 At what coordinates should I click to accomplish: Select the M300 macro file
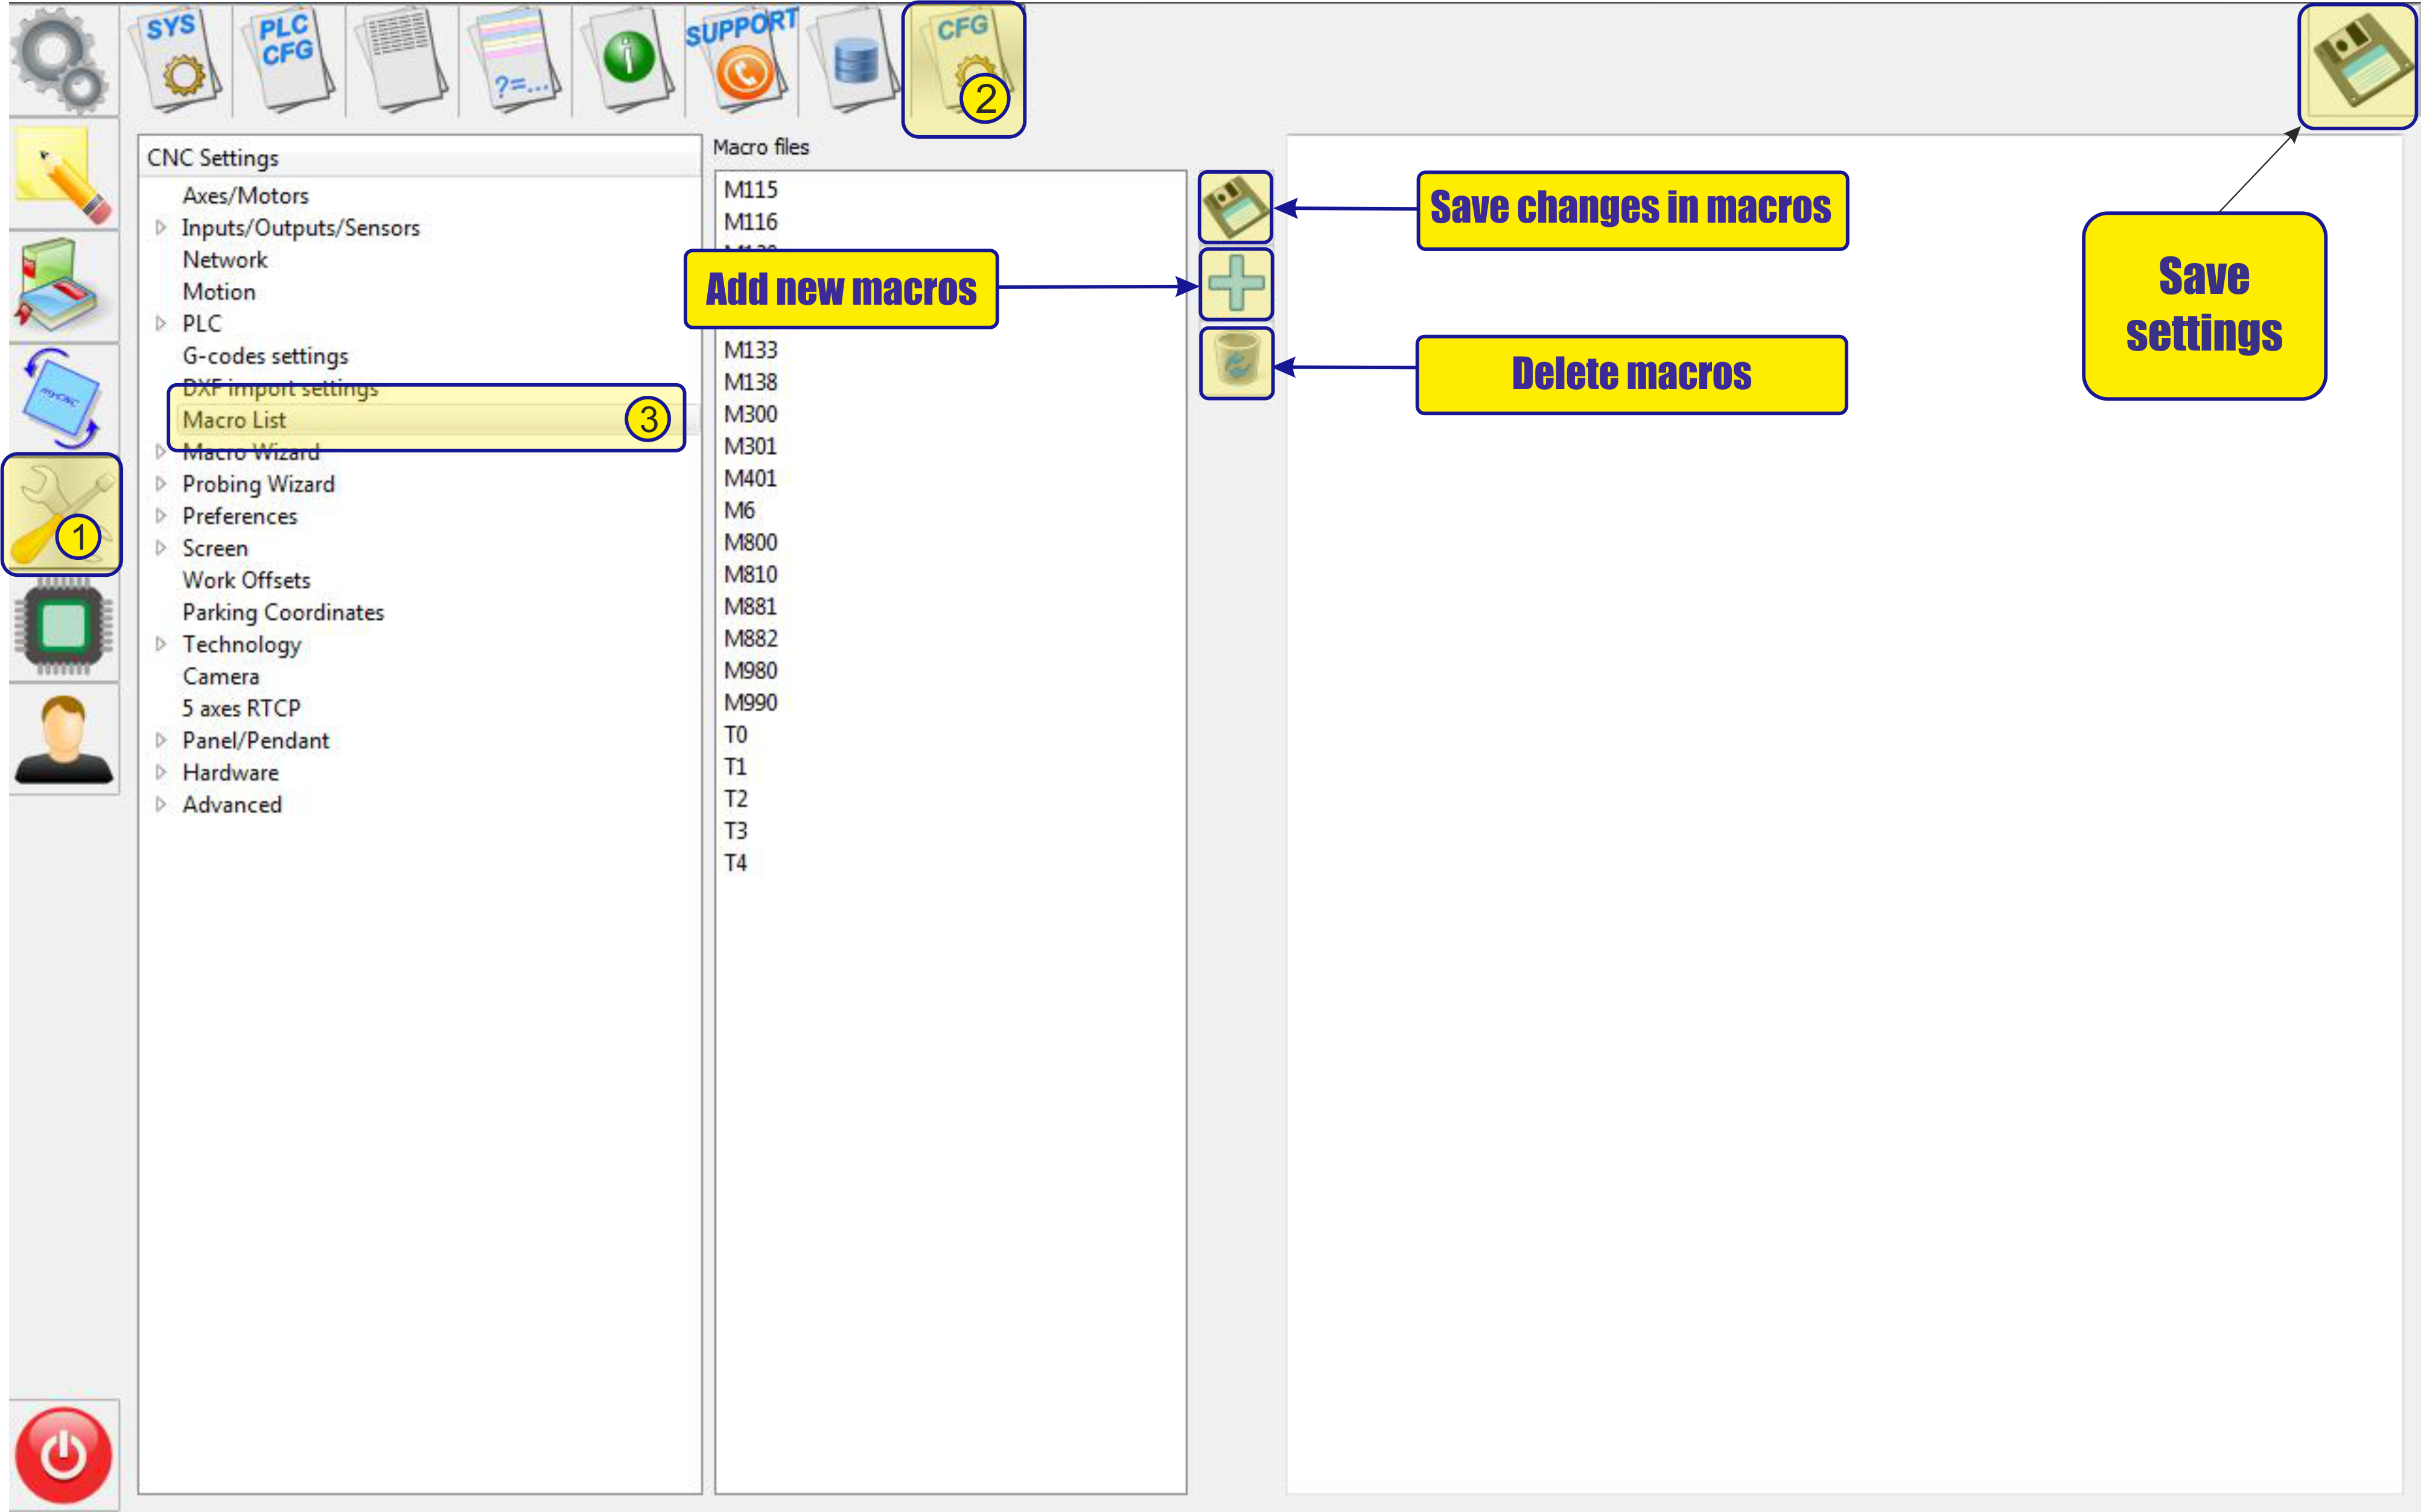750,414
